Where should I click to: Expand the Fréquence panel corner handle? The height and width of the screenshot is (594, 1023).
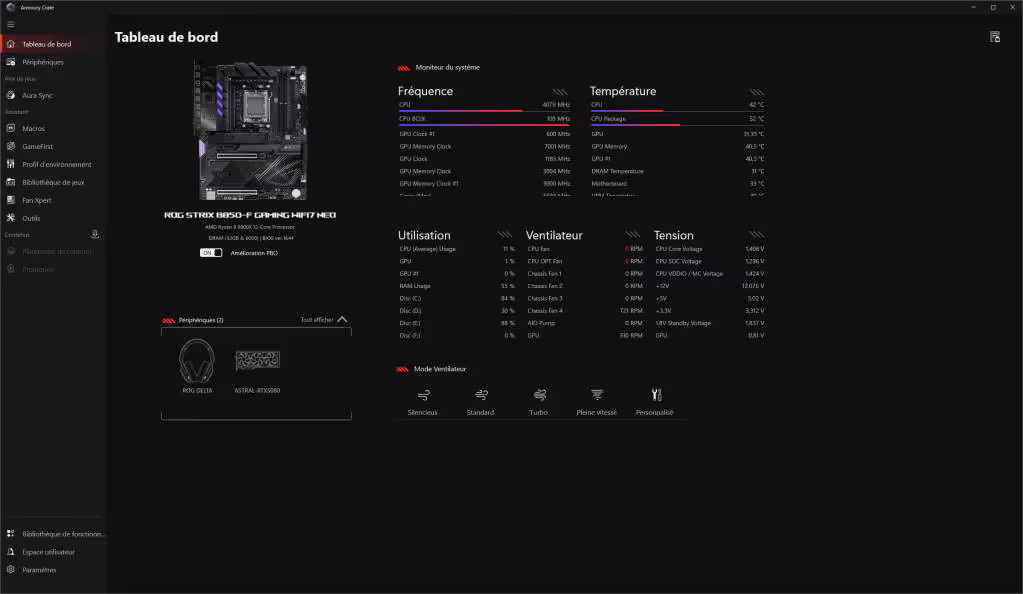pyautogui.click(x=561, y=92)
